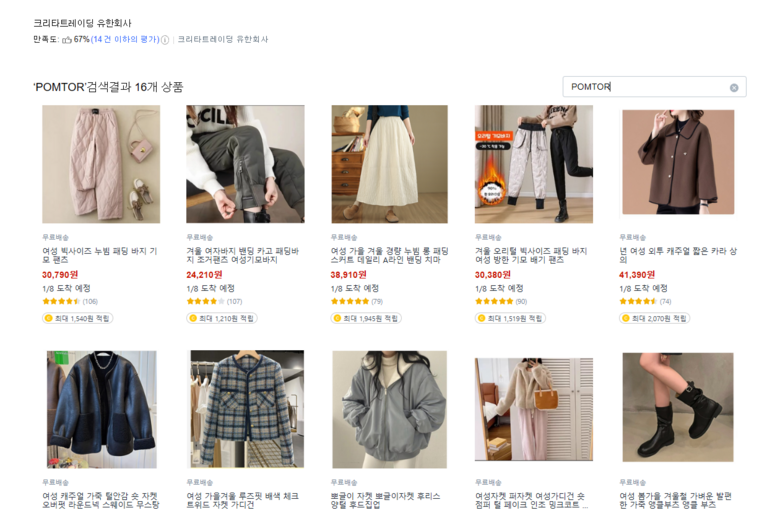Click coin icon on 2,070원 reward badge
Viewport: 780px width, 513px height.
(625, 318)
